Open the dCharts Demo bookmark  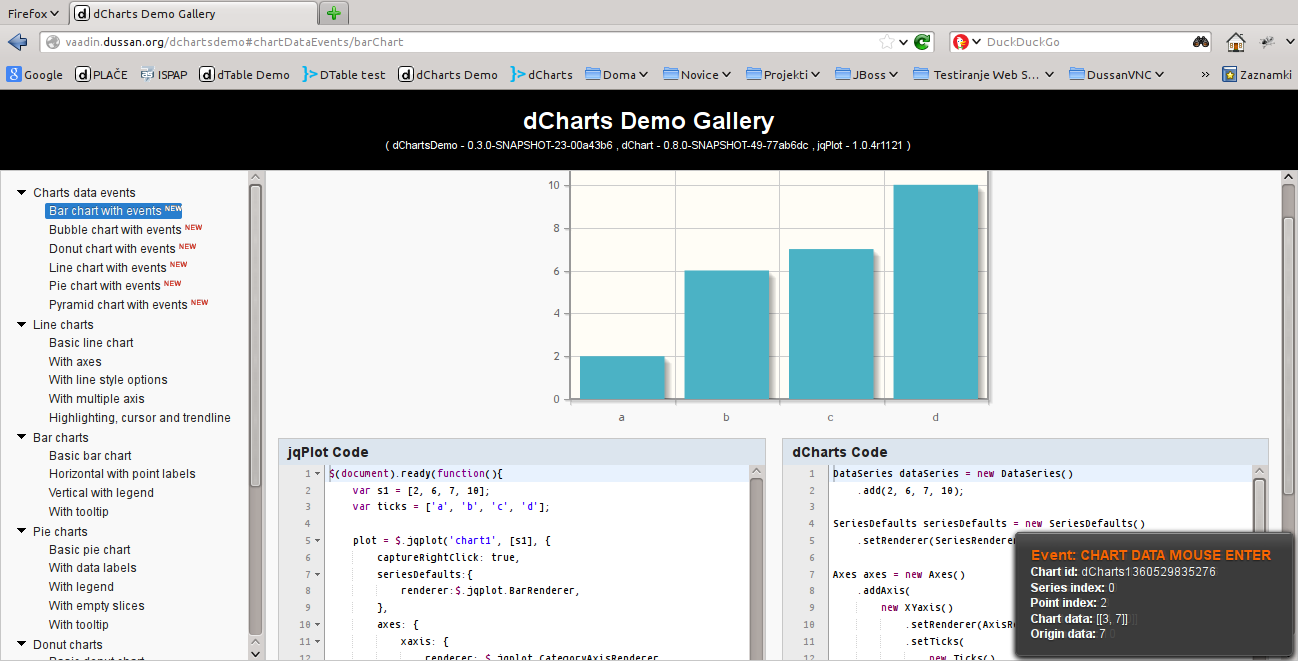pos(448,74)
